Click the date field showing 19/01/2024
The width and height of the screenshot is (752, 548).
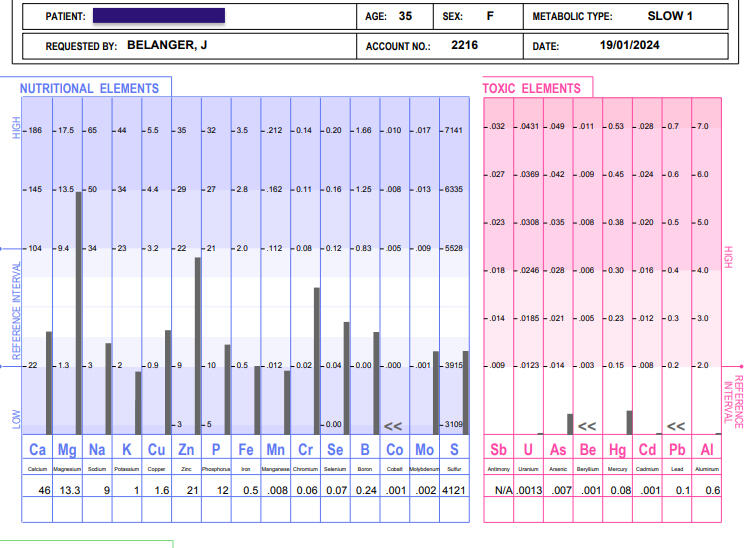[629, 46]
